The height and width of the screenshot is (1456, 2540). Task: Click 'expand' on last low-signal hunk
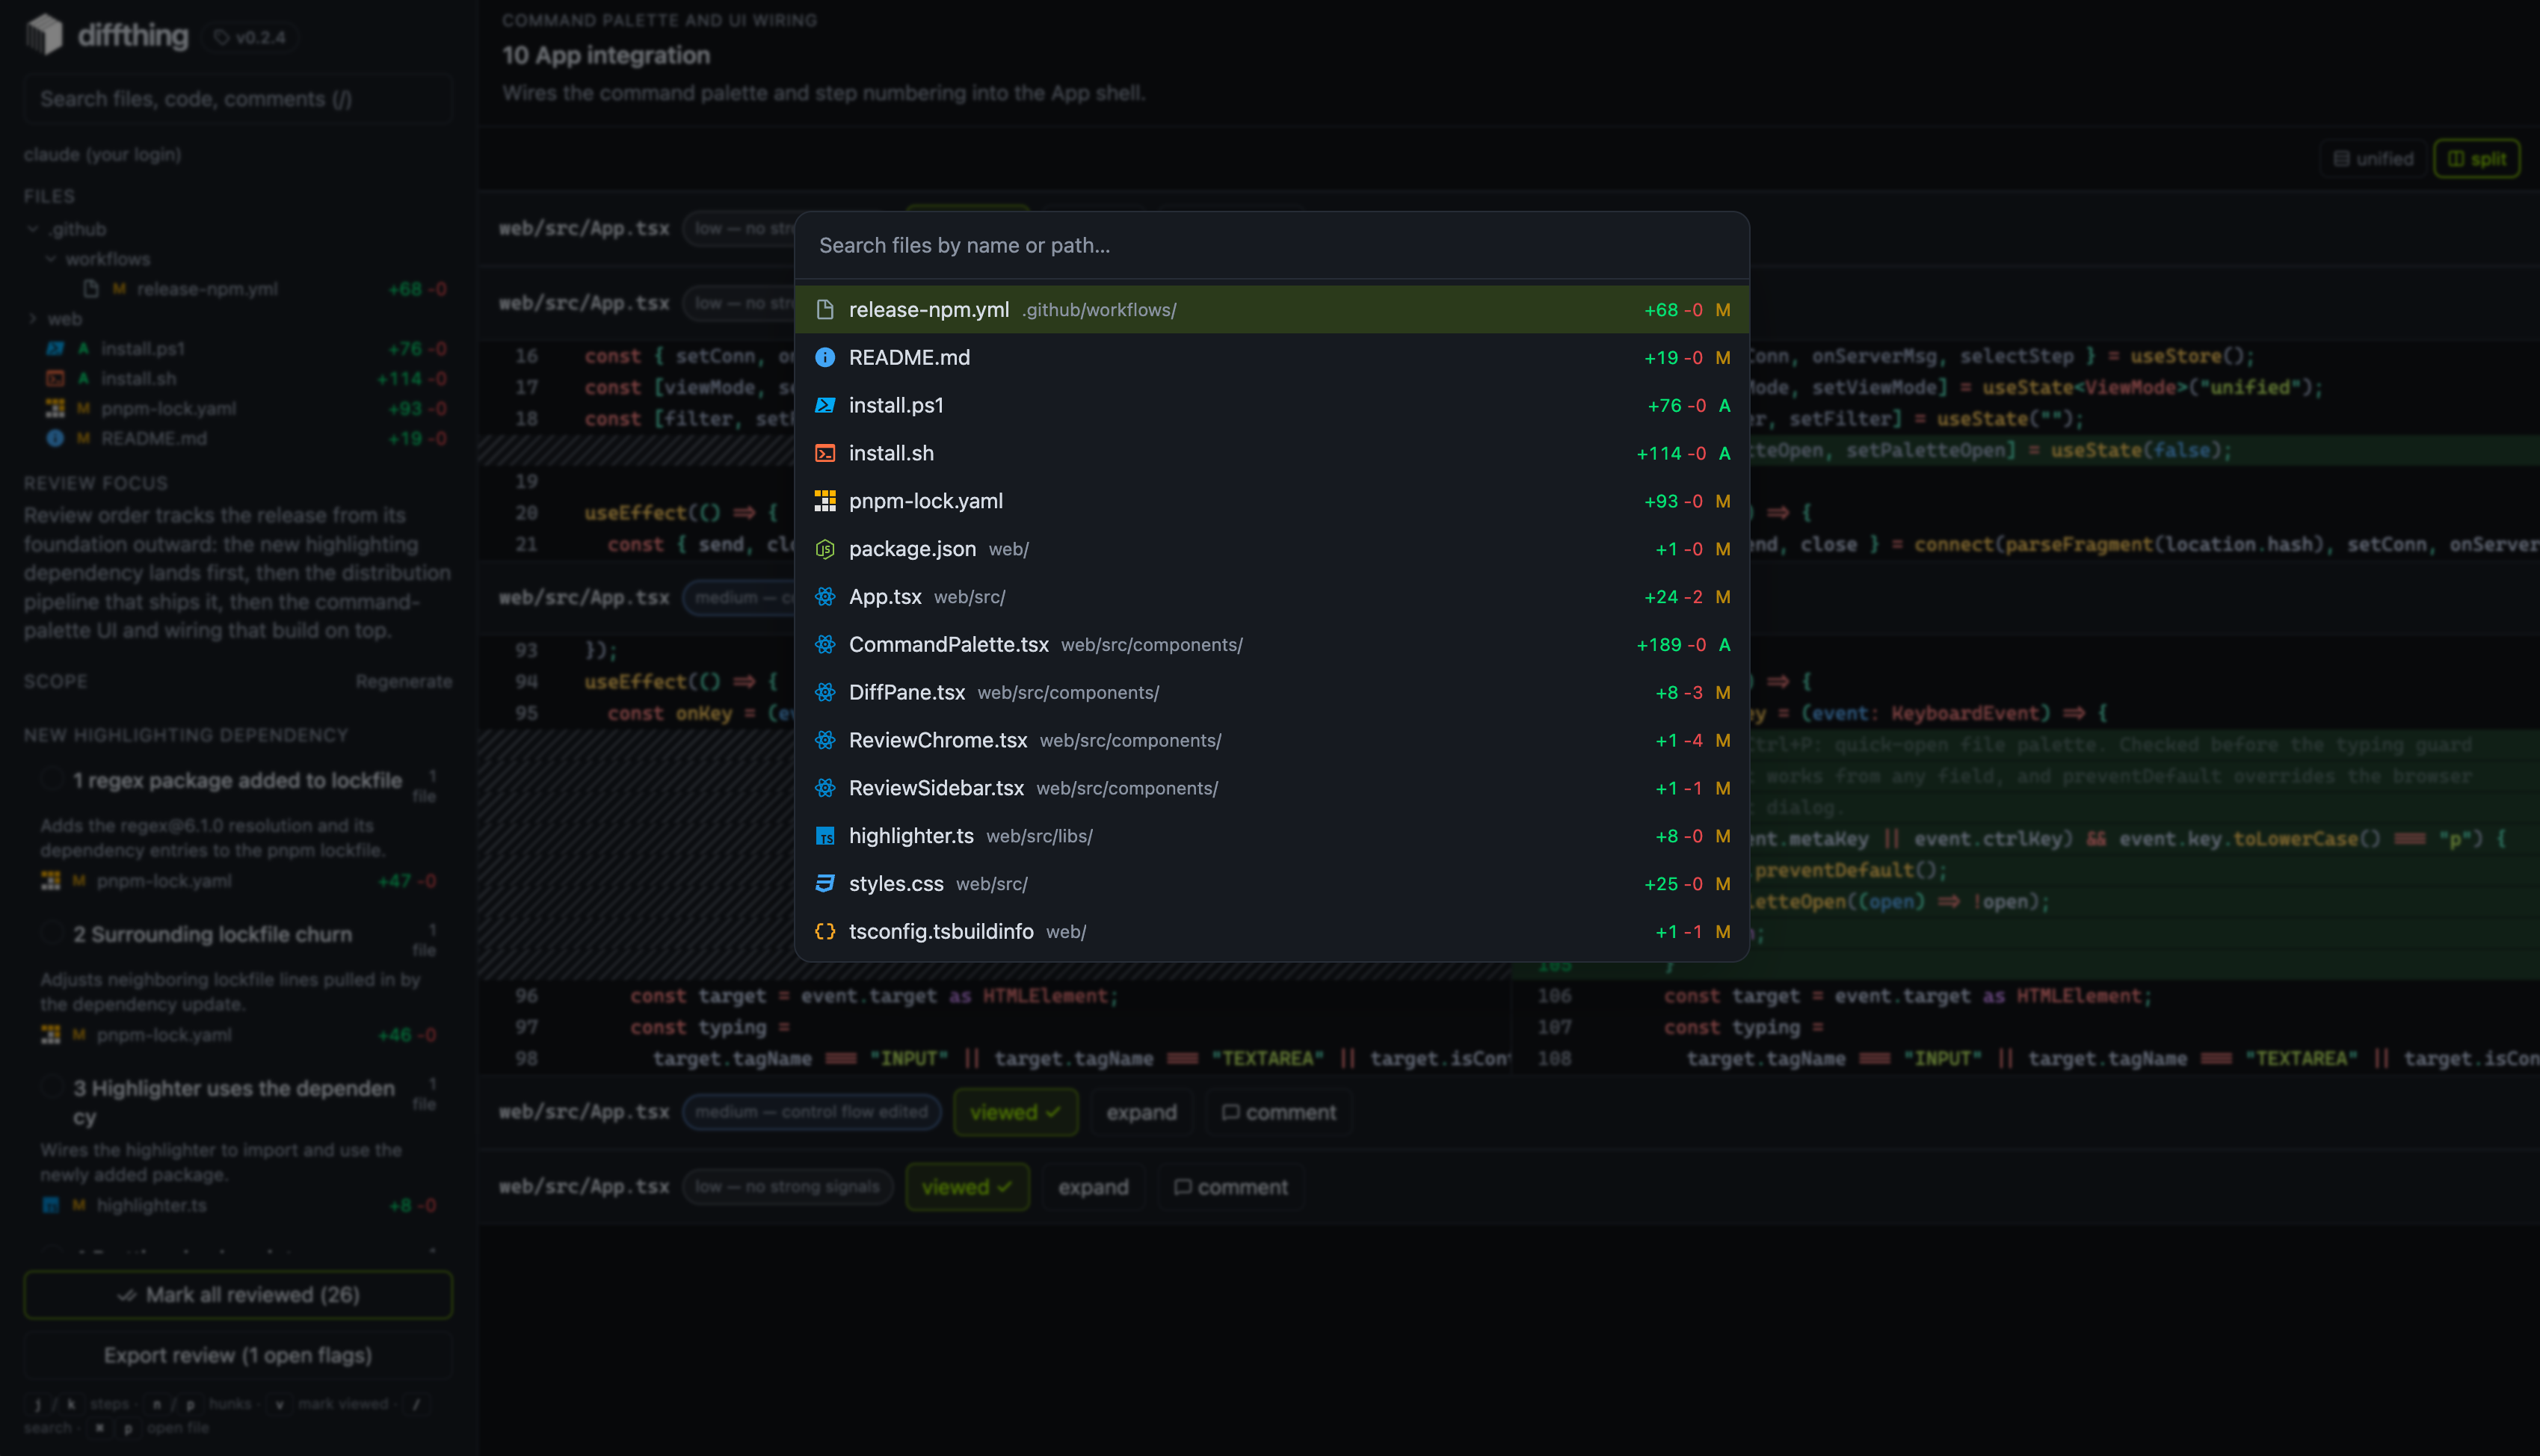1093,1187
